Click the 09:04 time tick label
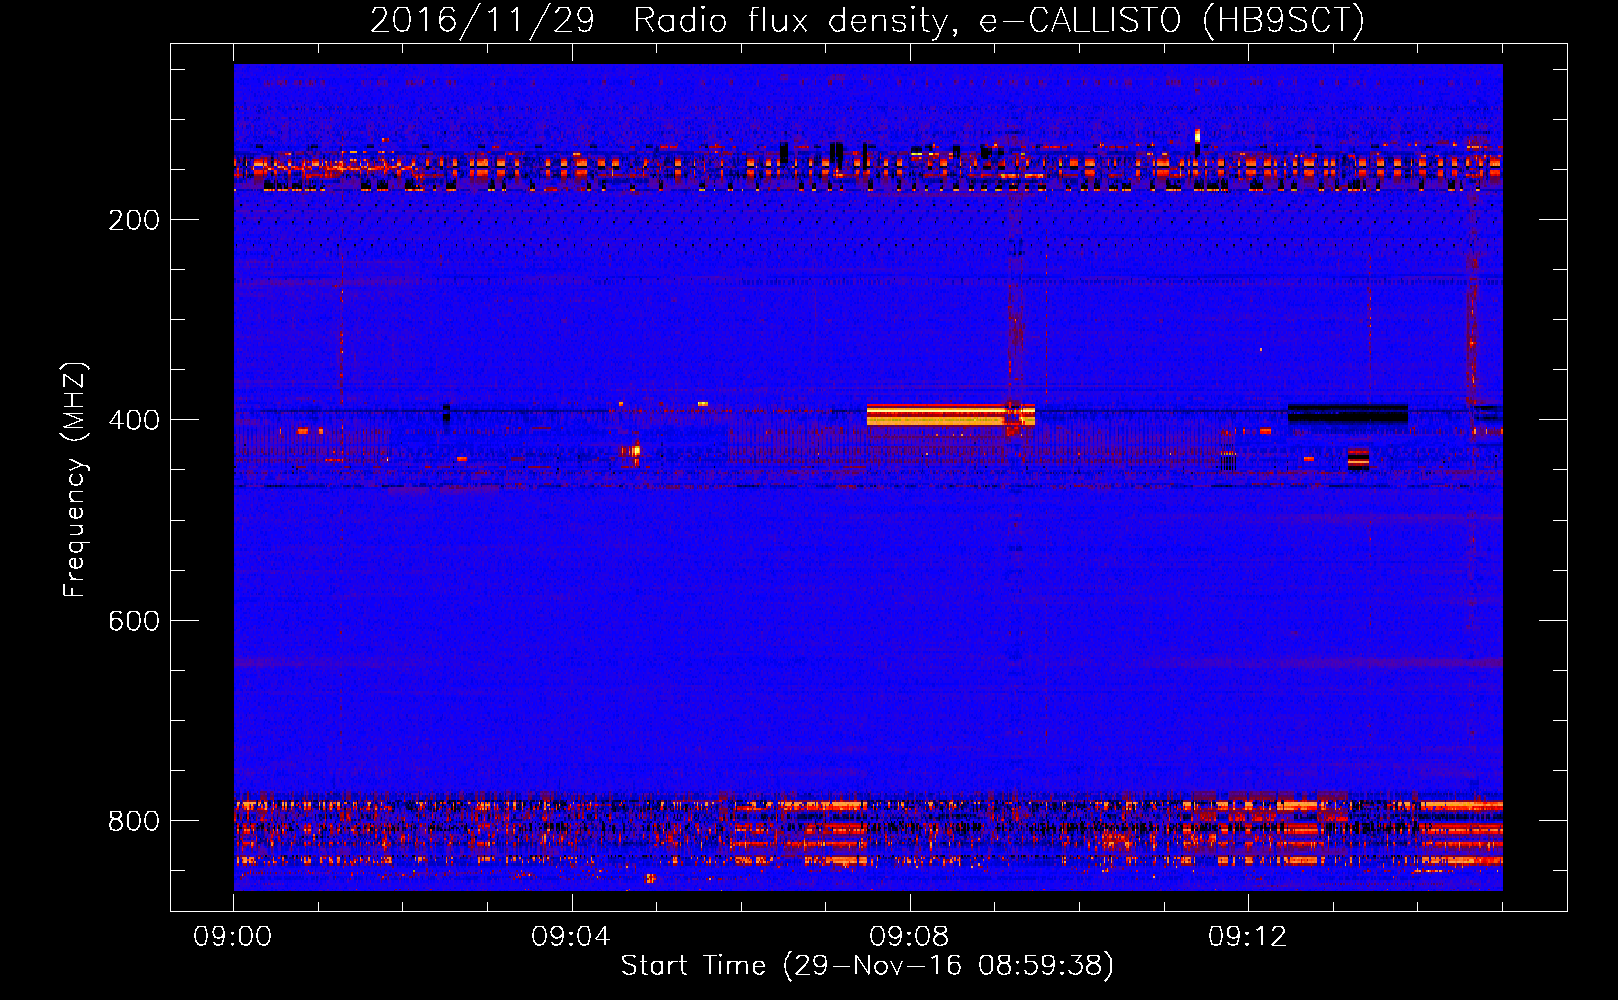 click(571, 937)
